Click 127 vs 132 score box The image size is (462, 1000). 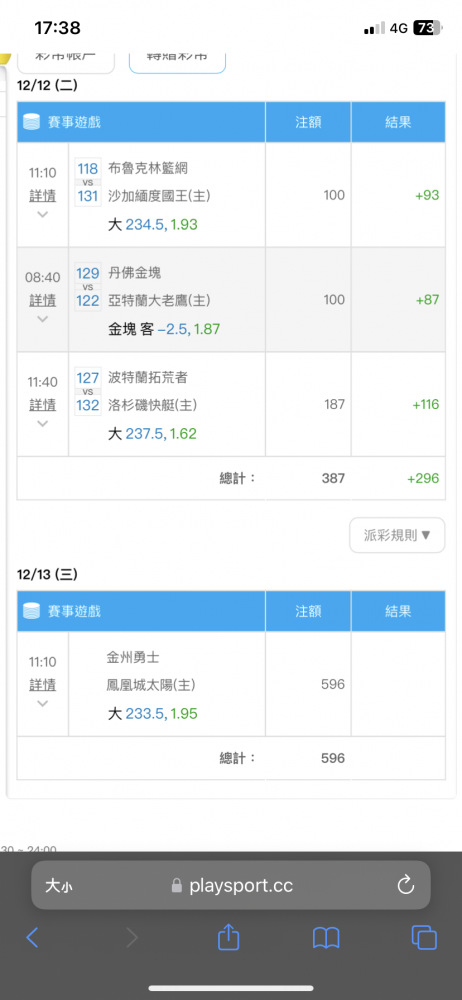(88, 391)
